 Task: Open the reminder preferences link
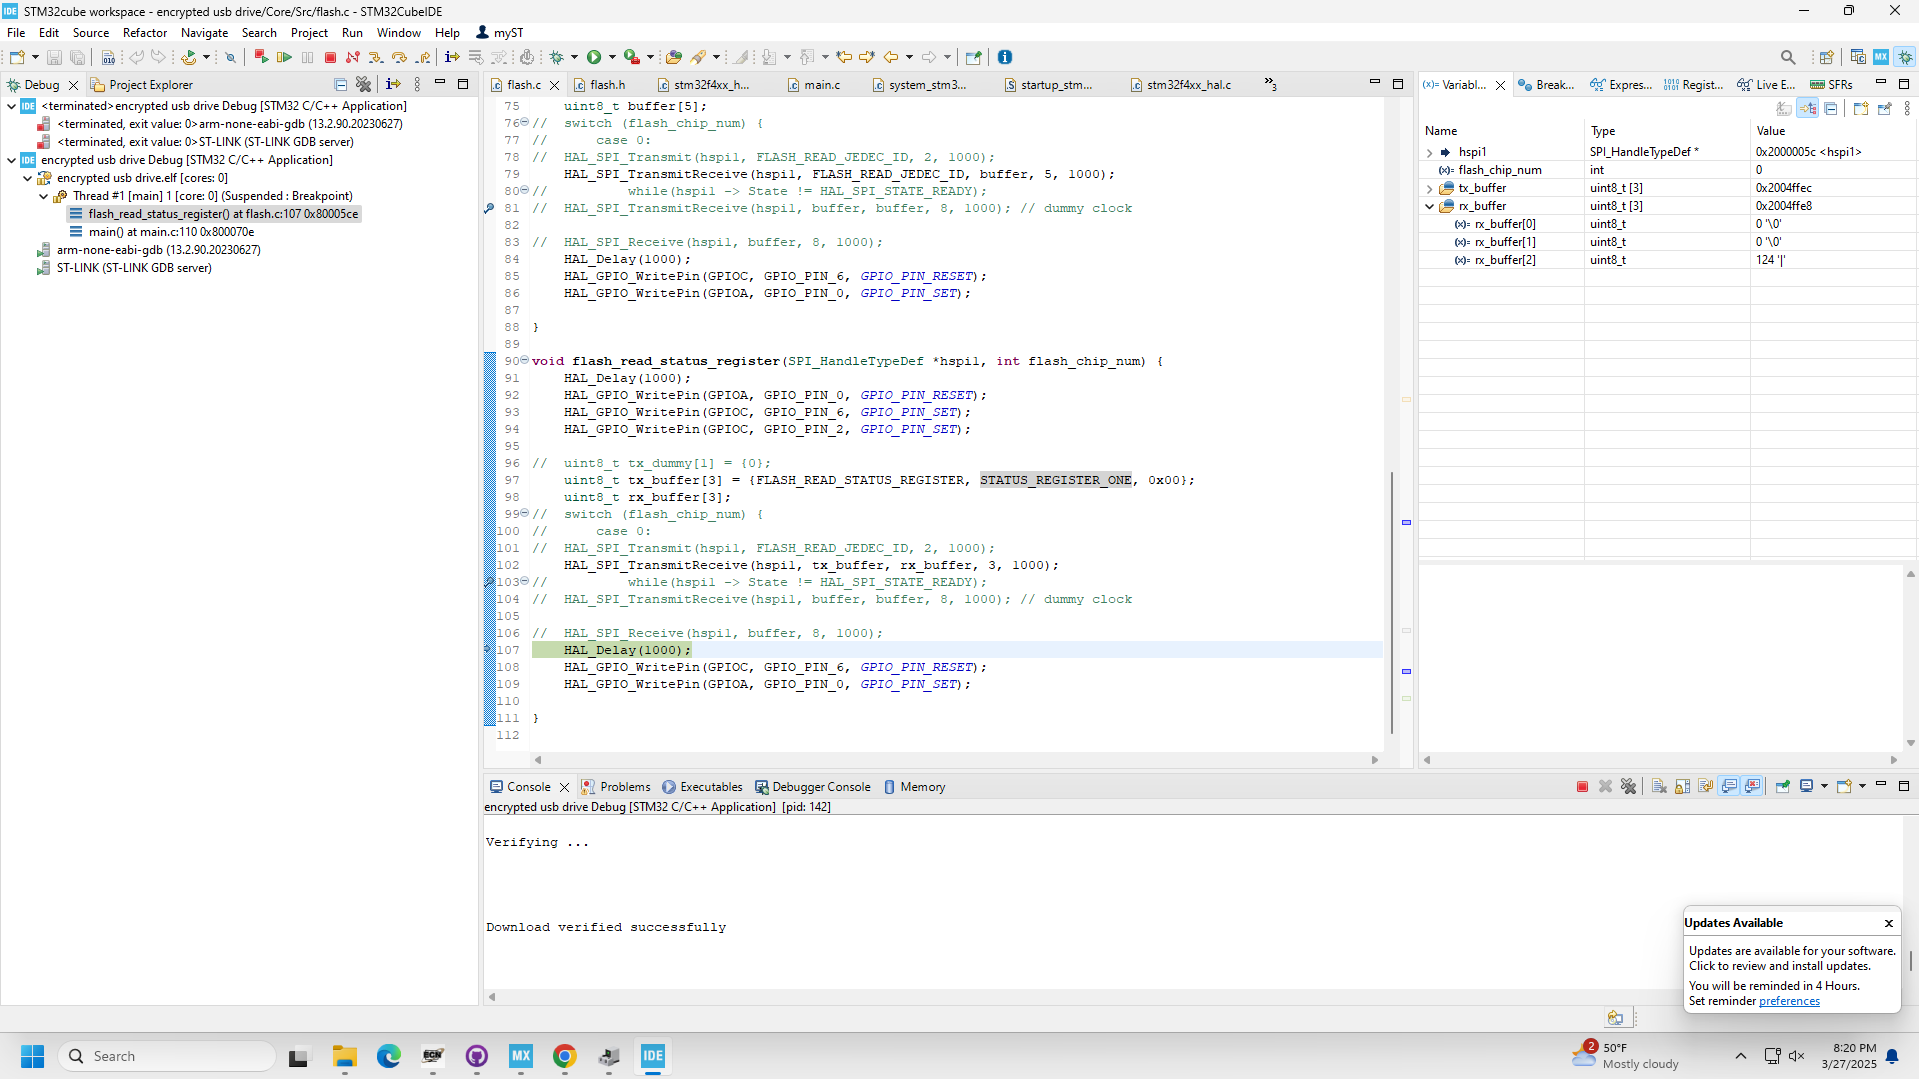click(1789, 1001)
